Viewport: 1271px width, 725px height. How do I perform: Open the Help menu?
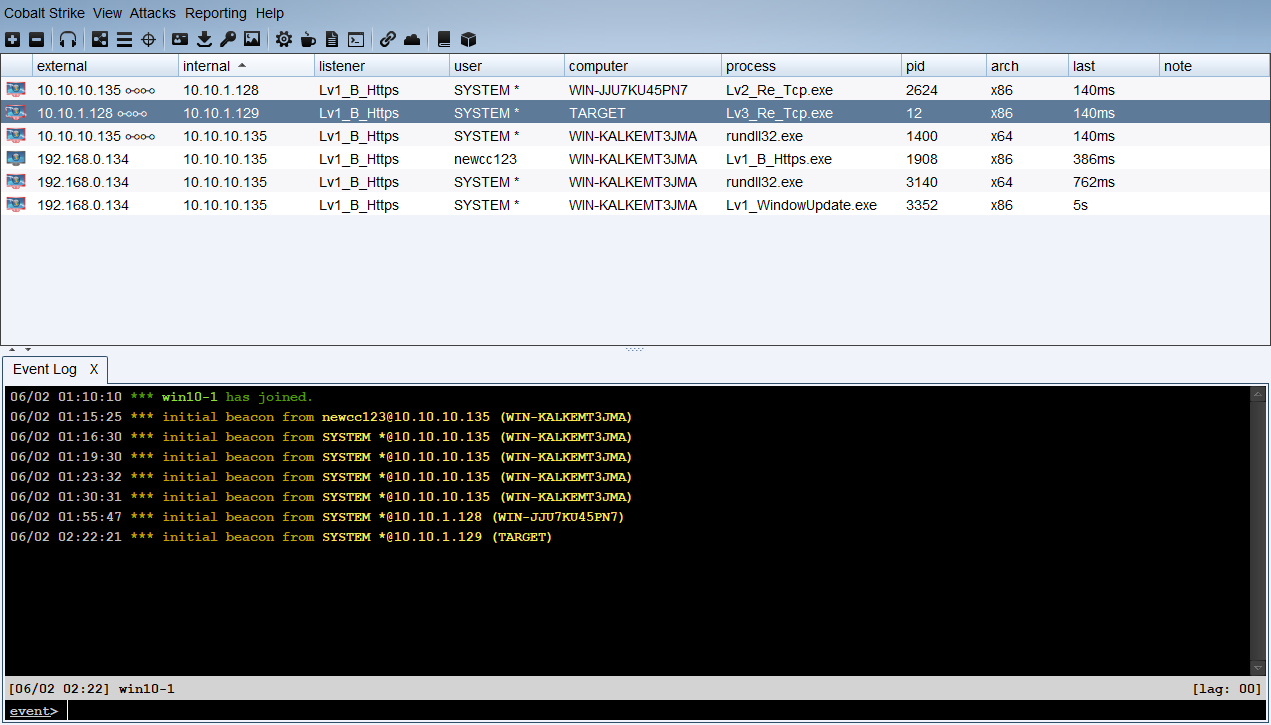270,13
